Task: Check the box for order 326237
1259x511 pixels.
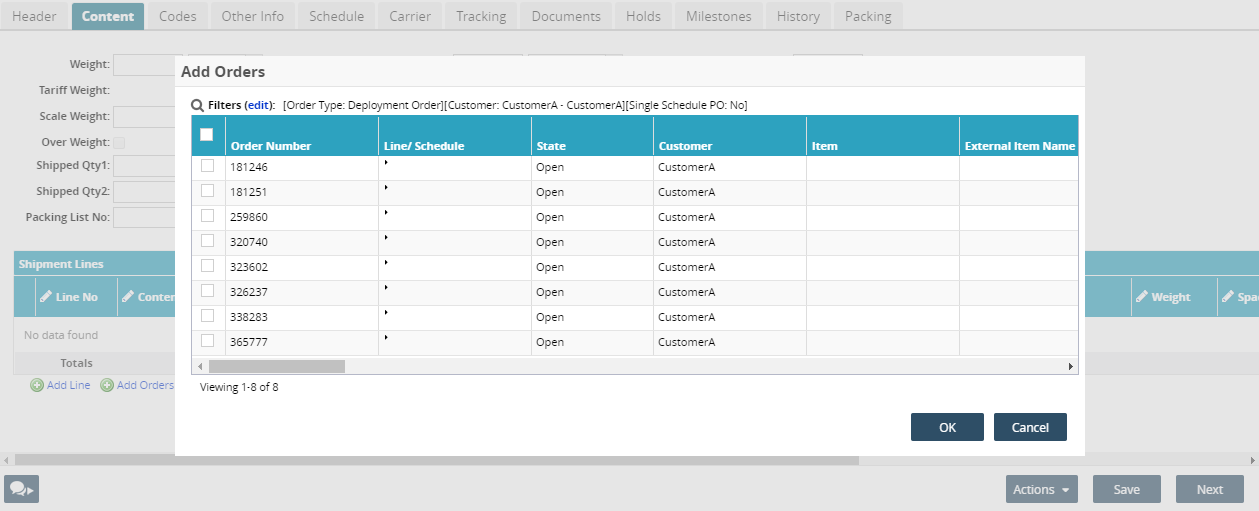Action: (x=208, y=291)
